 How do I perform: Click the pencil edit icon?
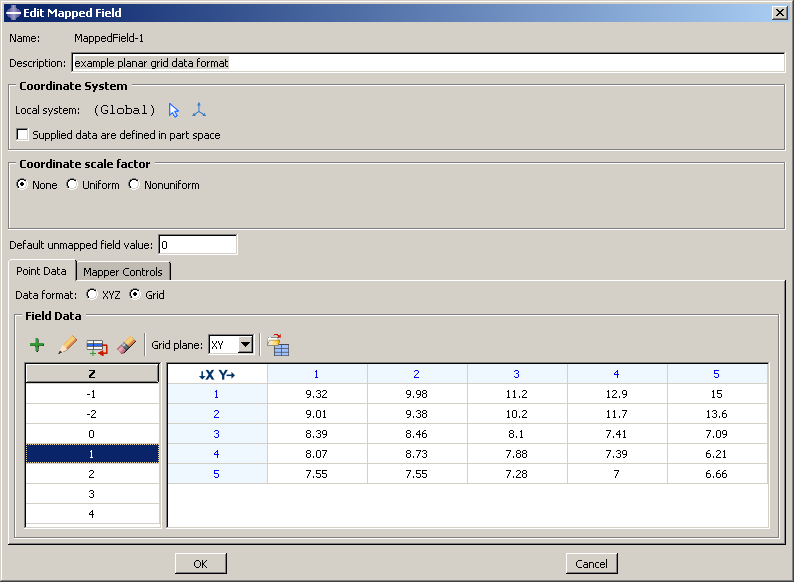[x=67, y=345]
